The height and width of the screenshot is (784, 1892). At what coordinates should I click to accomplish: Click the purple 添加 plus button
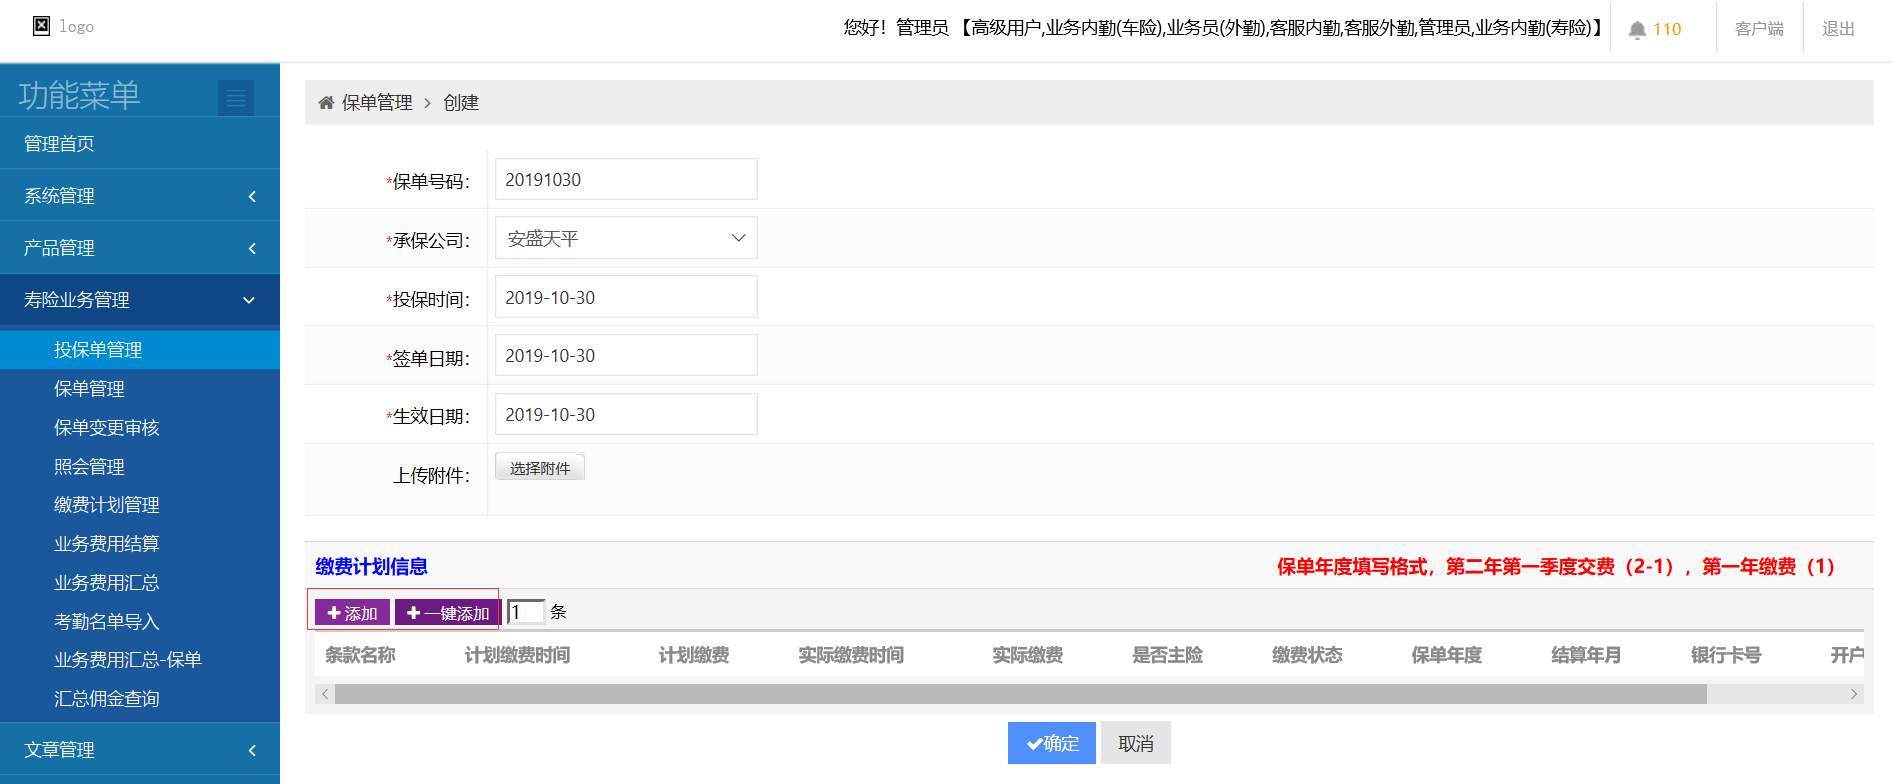point(352,613)
